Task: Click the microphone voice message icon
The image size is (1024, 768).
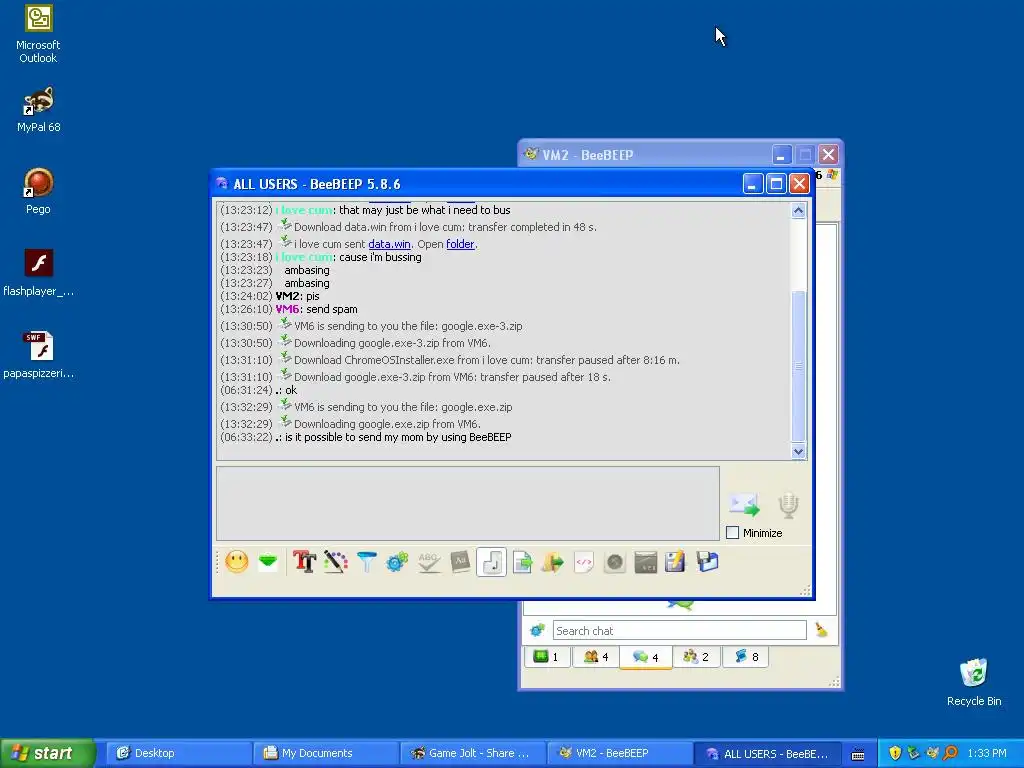Action: pyautogui.click(x=788, y=505)
